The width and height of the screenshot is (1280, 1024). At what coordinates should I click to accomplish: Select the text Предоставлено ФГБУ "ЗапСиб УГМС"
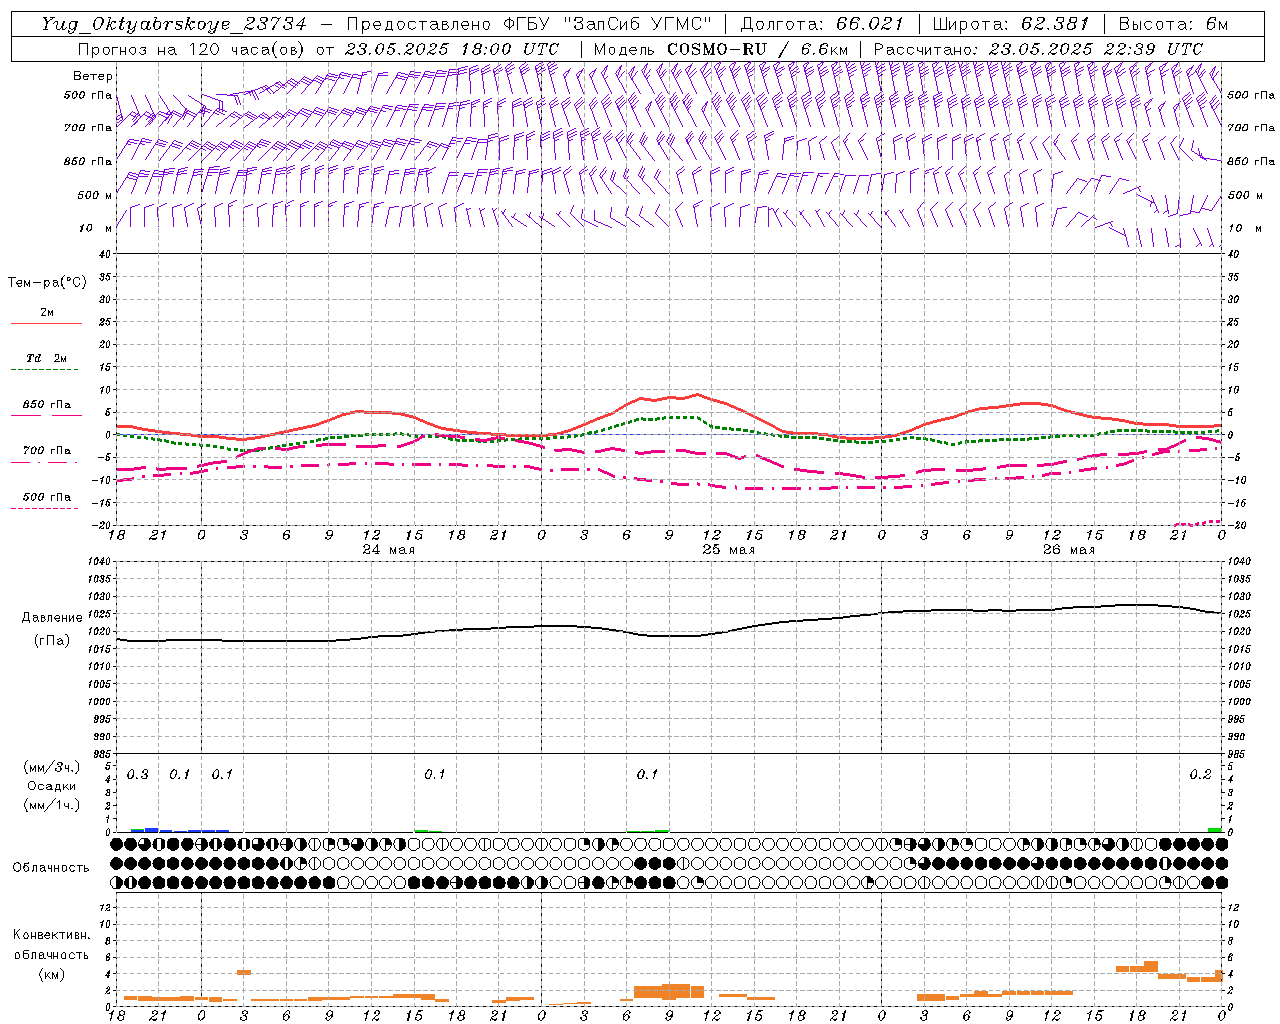pos(528,24)
